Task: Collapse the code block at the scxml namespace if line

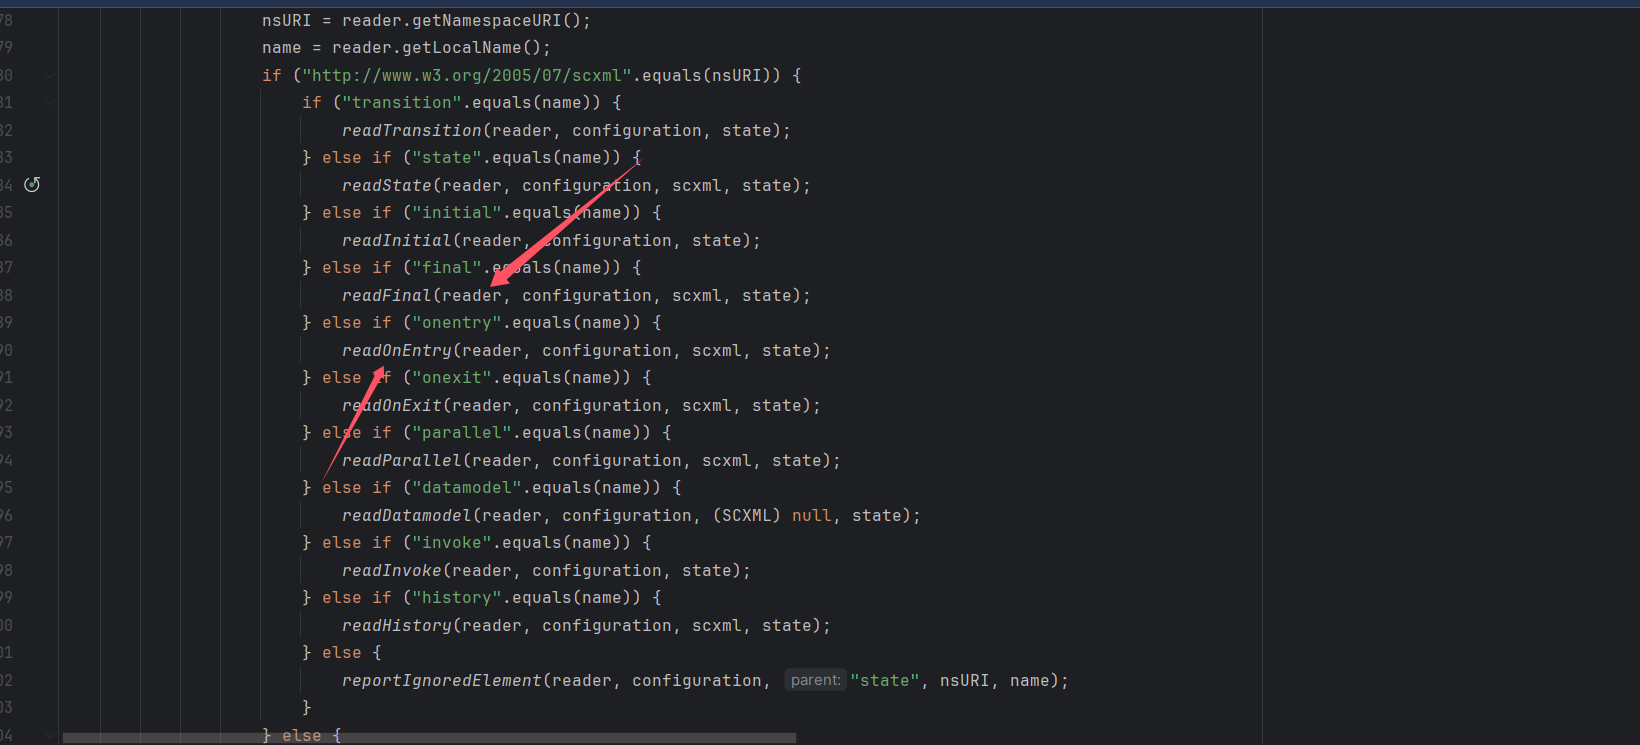Action: [50, 76]
